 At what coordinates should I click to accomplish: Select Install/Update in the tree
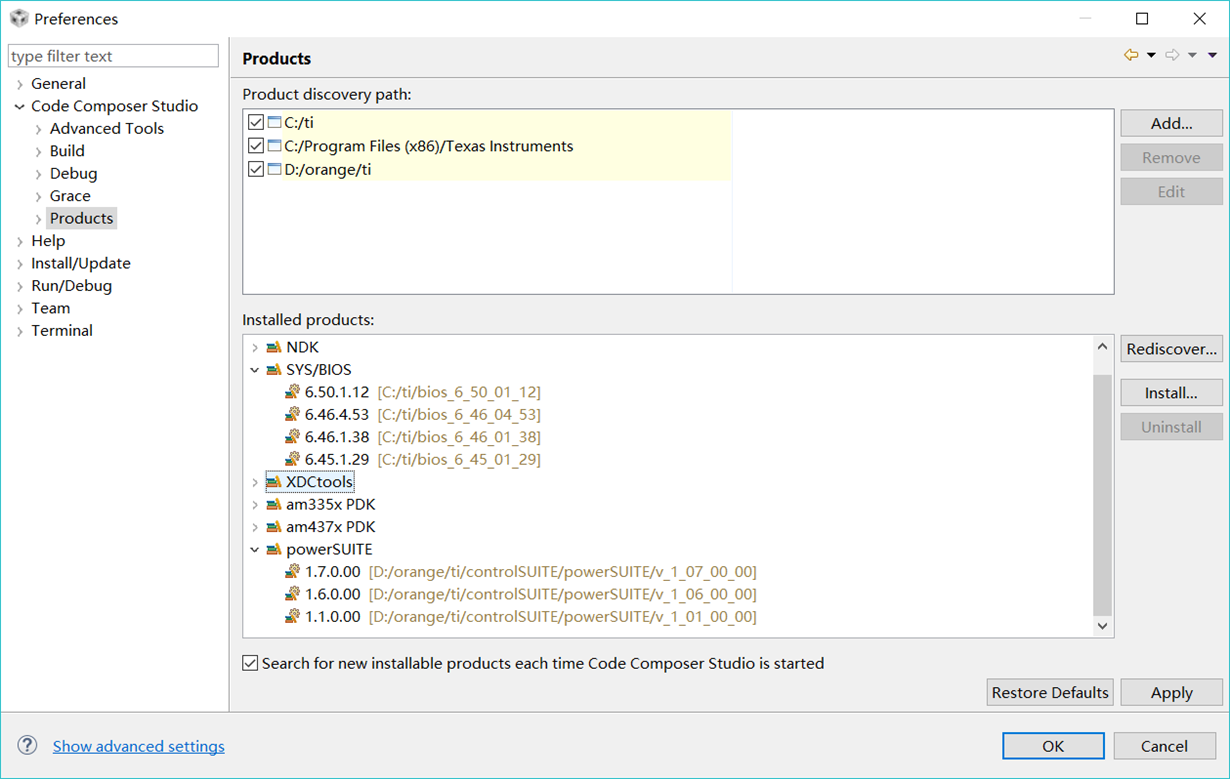81,263
